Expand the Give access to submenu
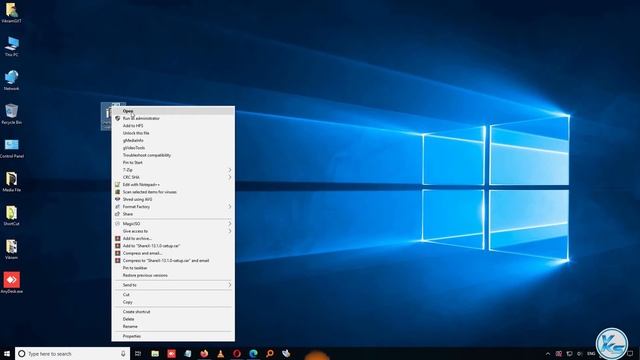 (173, 231)
